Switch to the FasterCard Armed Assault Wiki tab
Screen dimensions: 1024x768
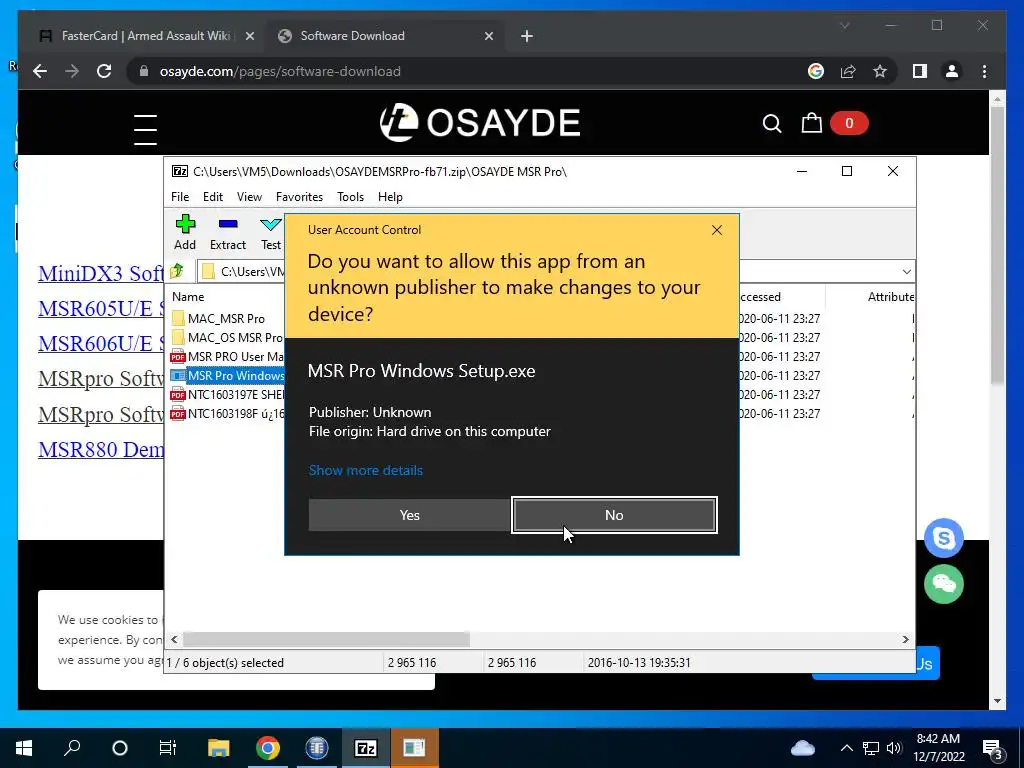pos(145,36)
